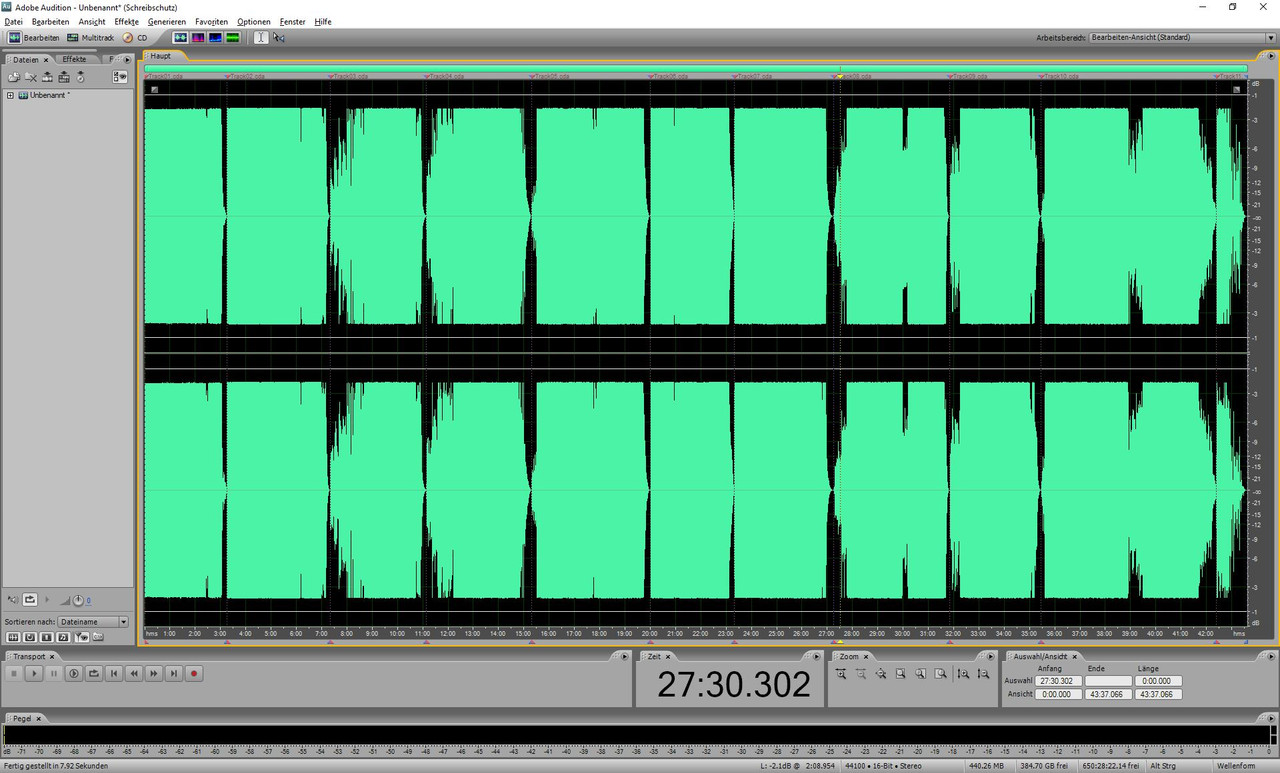The image size is (1280, 773).
Task: Click the zoom out full both axes icon
Action: pyautogui.click(x=881, y=673)
